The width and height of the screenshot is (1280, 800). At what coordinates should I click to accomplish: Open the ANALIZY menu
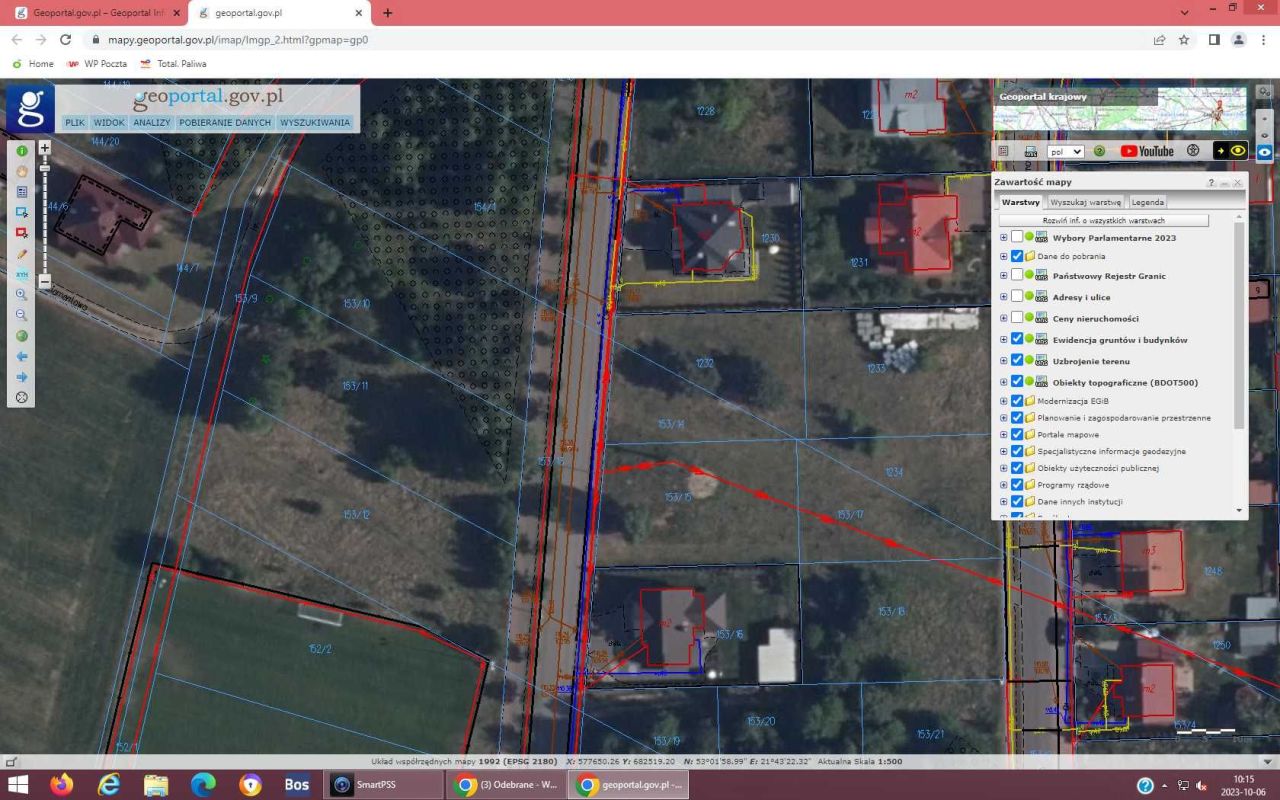152,122
